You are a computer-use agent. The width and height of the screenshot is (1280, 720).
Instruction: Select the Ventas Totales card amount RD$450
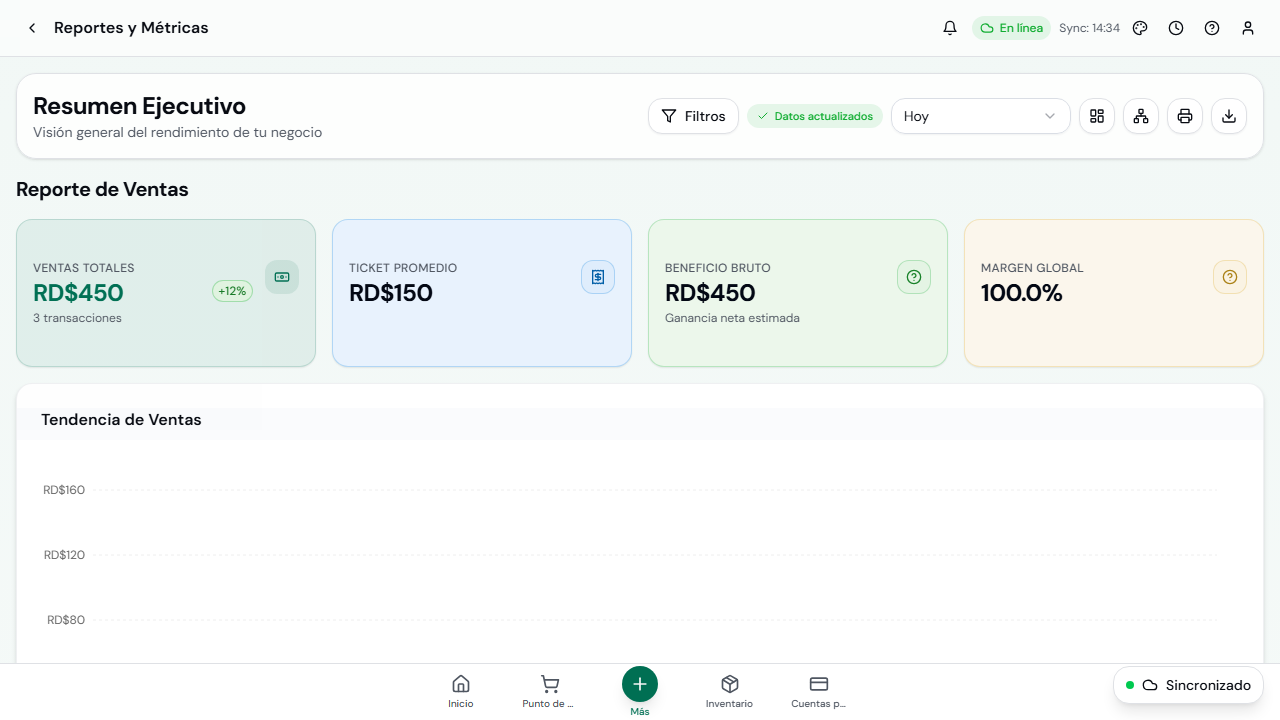(x=78, y=293)
